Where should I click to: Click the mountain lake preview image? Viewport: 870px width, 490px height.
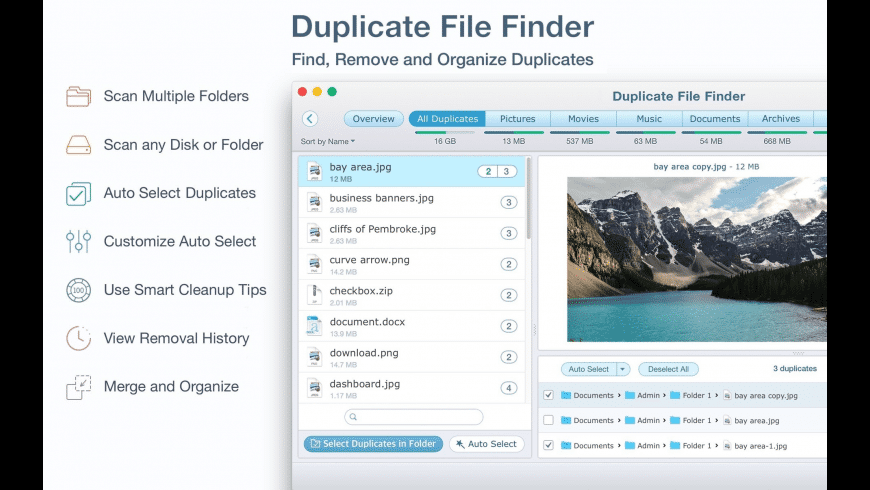click(x=696, y=259)
